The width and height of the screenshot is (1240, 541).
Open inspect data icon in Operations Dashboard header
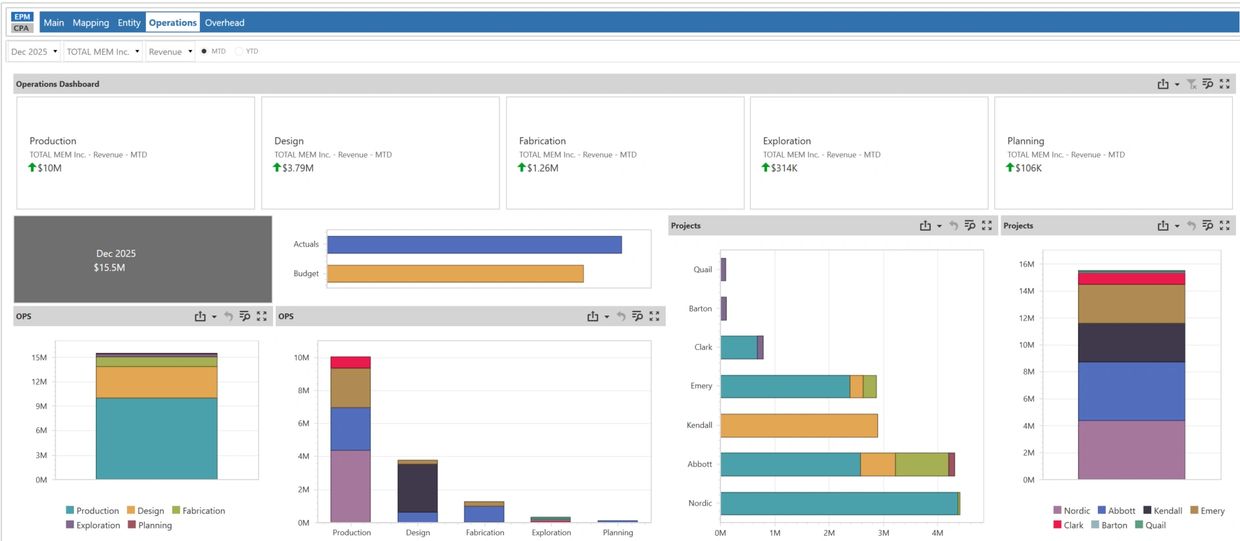(1208, 84)
